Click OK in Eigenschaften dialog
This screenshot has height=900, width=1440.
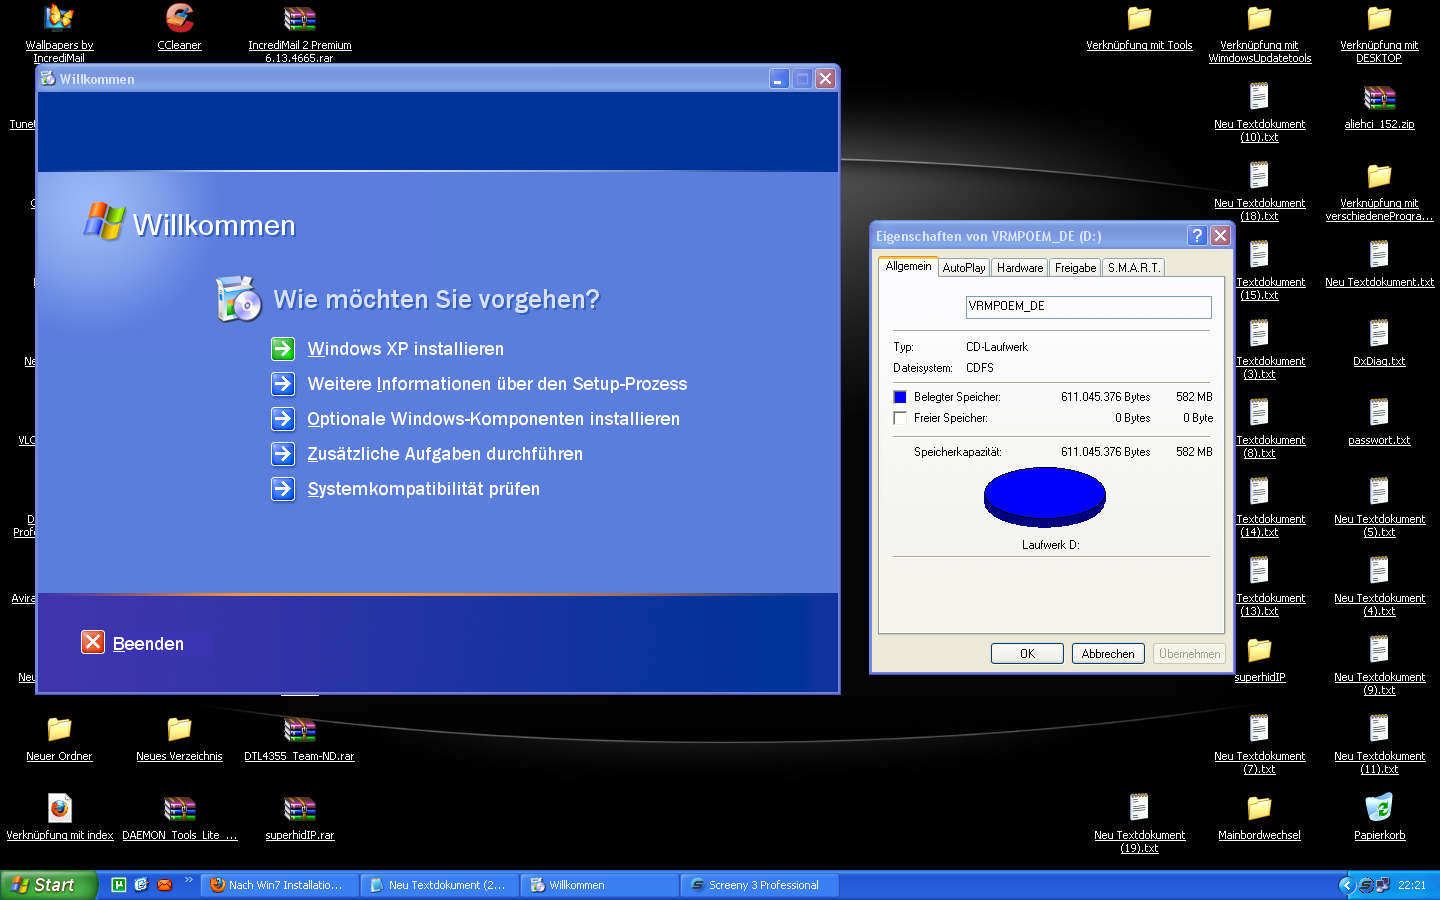pyautogui.click(x=1027, y=654)
